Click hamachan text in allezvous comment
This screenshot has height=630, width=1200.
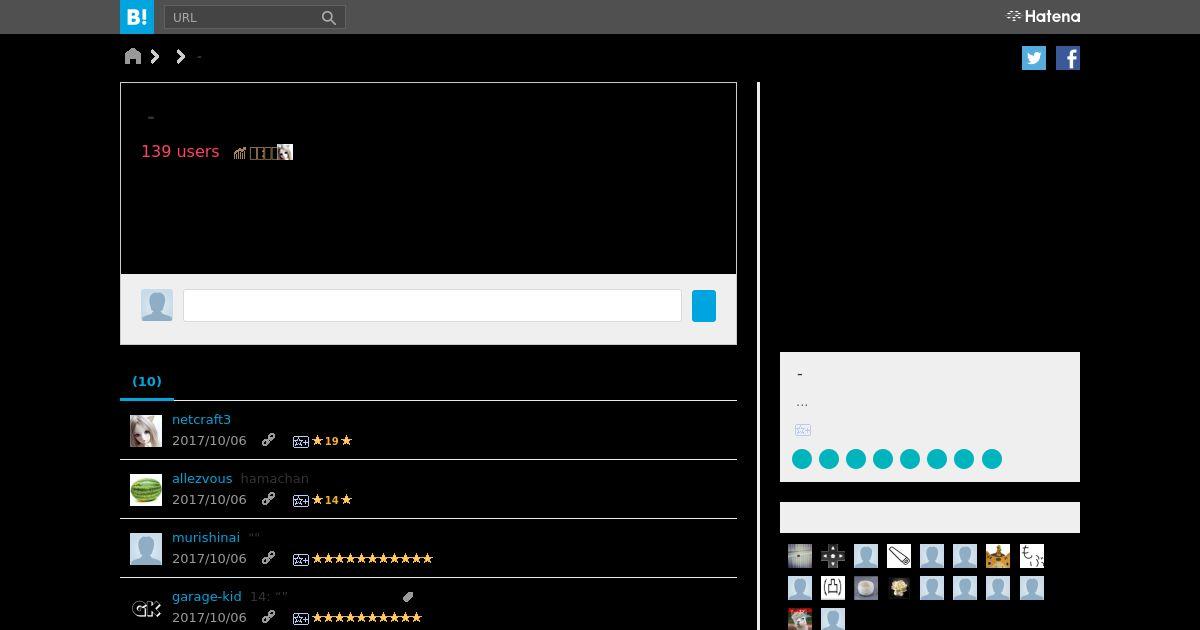tap(275, 478)
